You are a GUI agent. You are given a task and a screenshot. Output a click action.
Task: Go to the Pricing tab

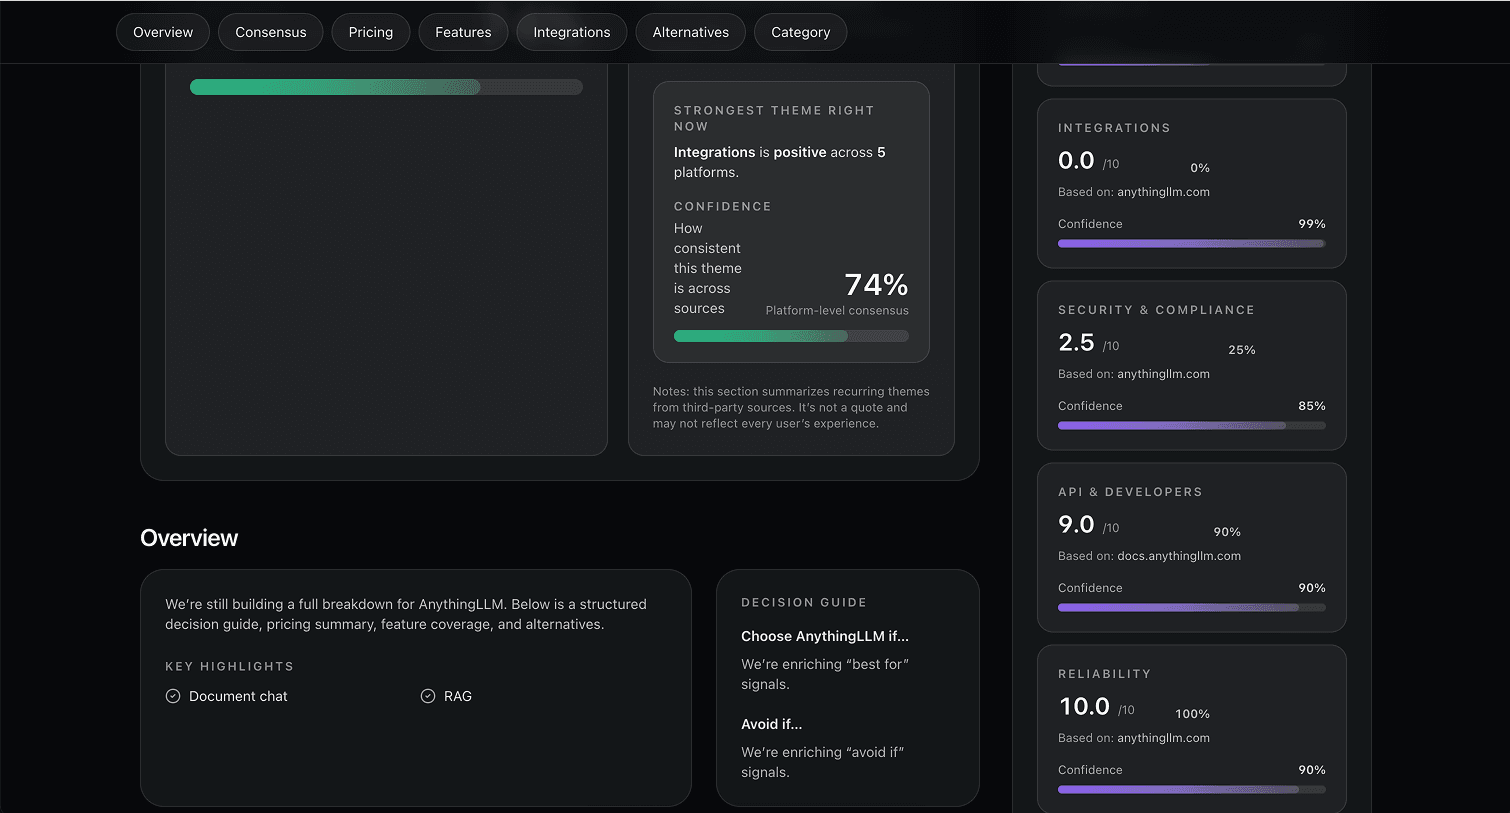(x=370, y=32)
